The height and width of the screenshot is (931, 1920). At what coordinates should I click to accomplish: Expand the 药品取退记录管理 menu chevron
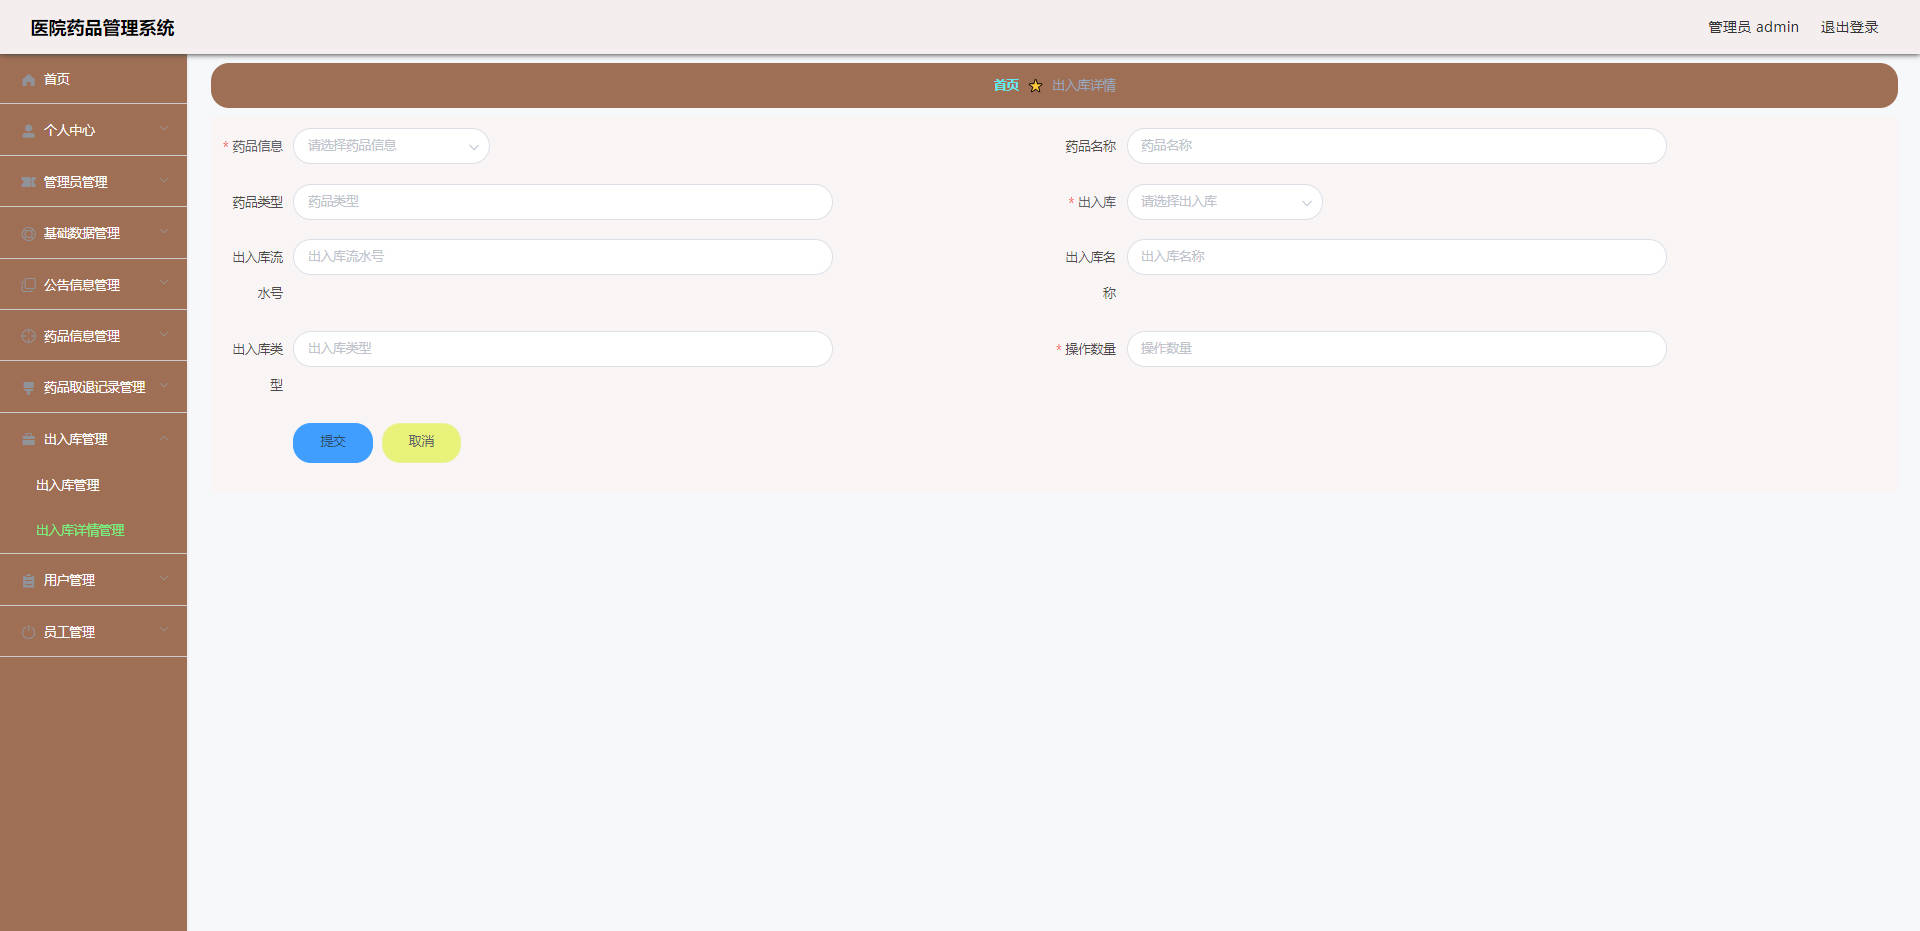point(164,386)
